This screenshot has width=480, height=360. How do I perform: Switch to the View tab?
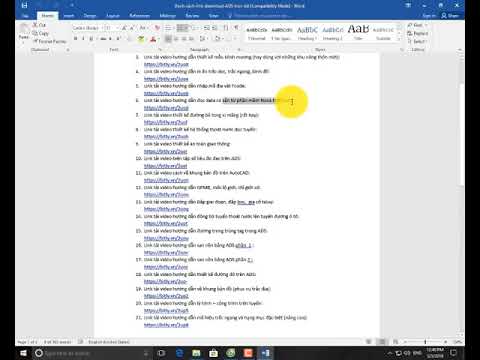(214, 16)
